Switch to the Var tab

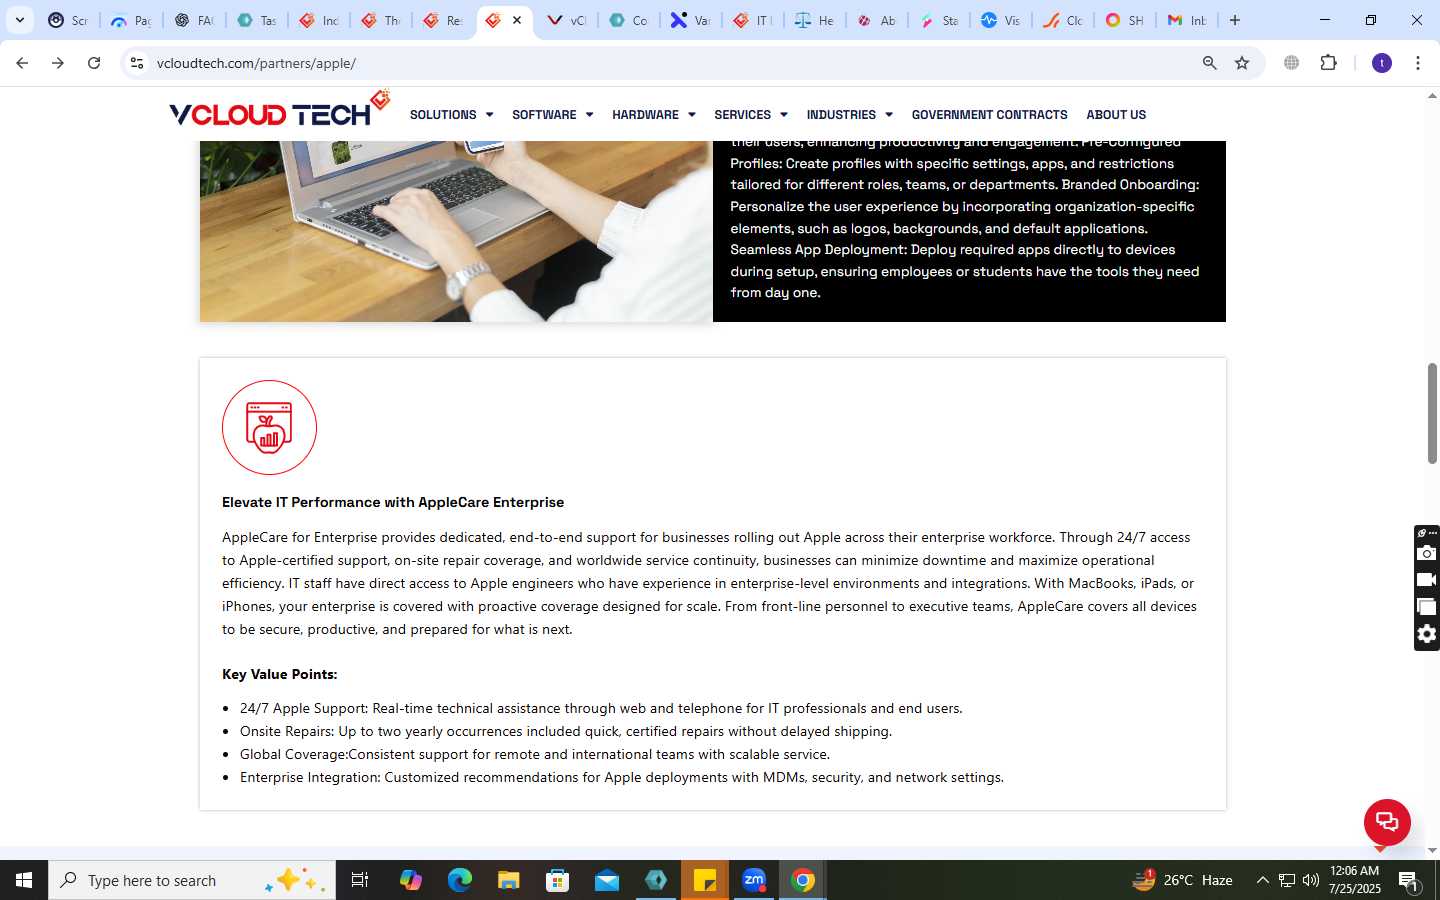[691, 20]
